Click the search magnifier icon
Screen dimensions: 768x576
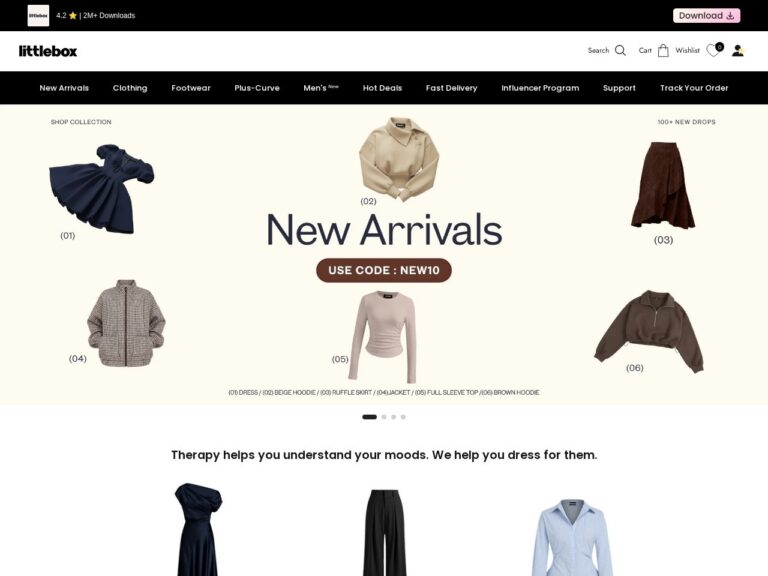tap(620, 50)
